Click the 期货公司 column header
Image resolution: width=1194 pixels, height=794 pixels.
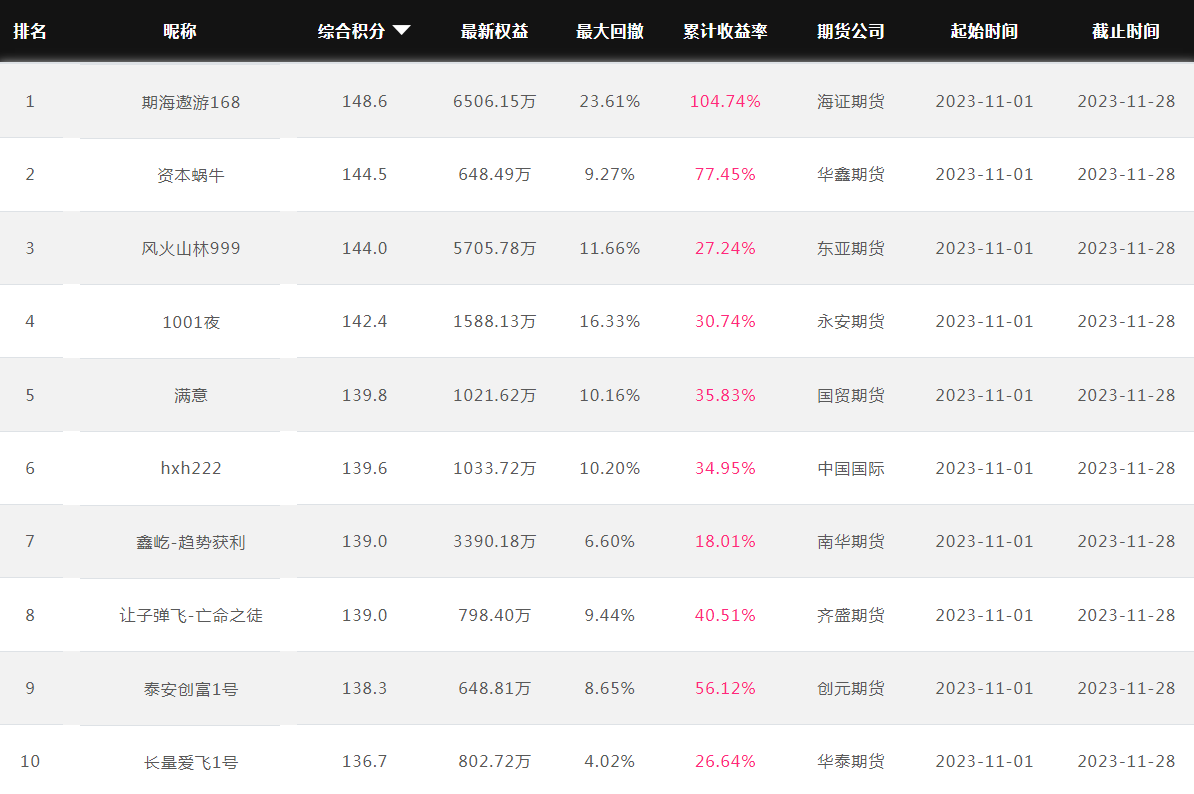851,31
